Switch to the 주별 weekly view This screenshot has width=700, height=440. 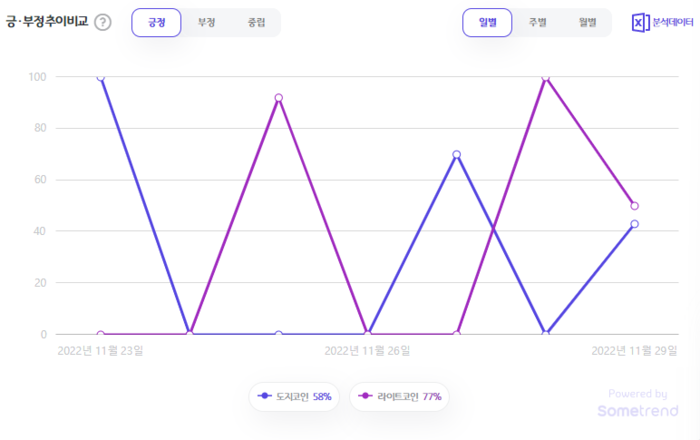[x=538, y=22]
